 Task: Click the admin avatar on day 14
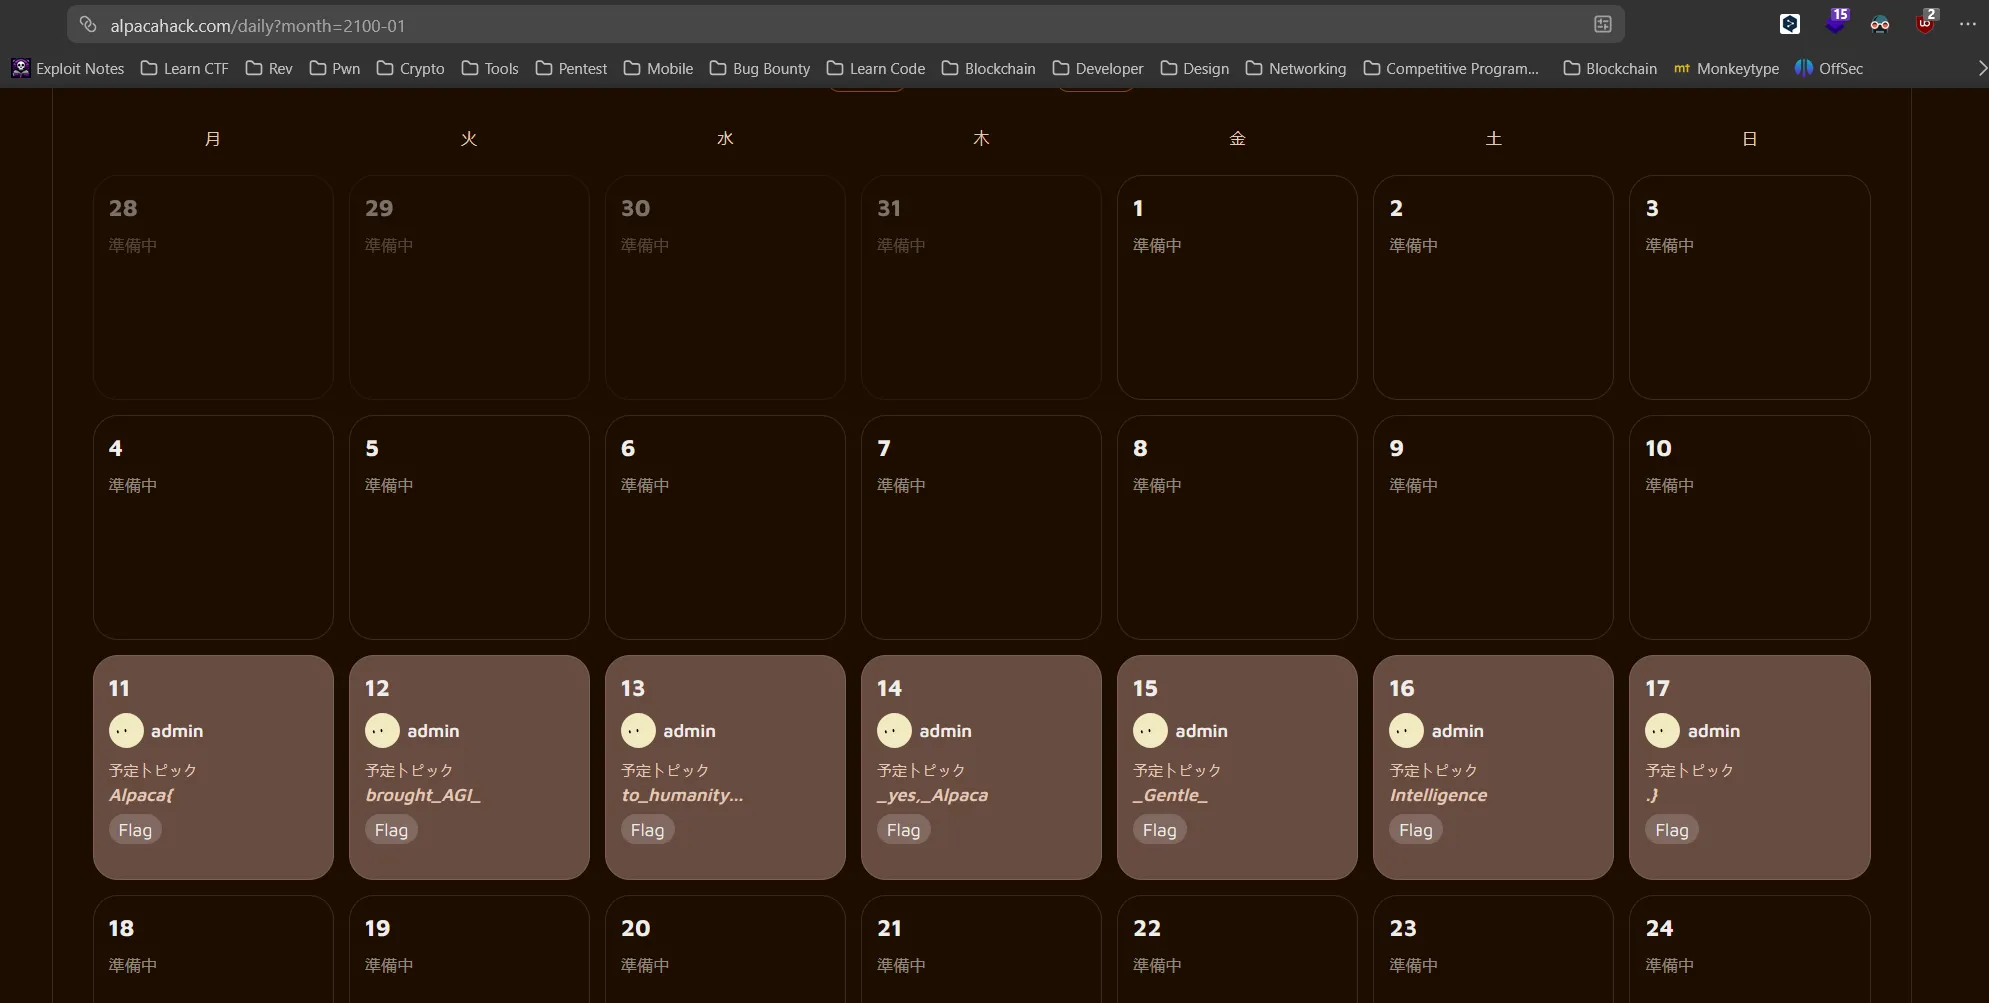pos(894,731)
